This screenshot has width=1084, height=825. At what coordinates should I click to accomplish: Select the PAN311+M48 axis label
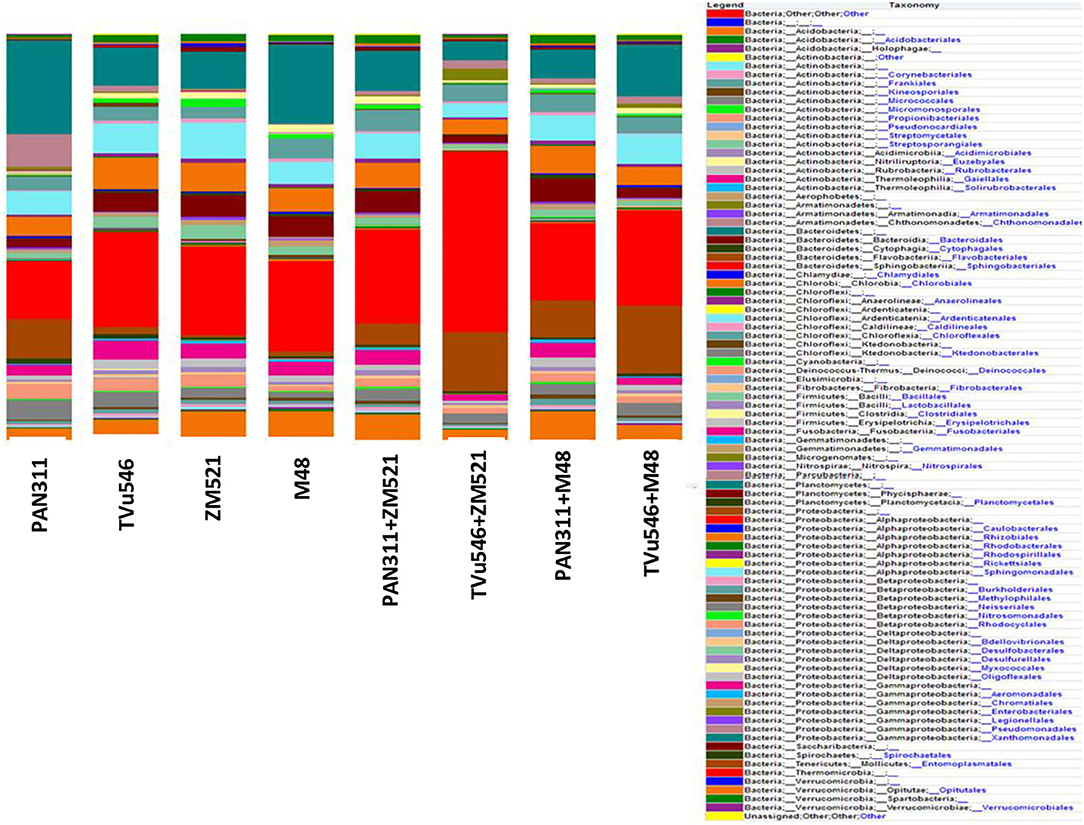pyautogui.click(x=563, y=516)
